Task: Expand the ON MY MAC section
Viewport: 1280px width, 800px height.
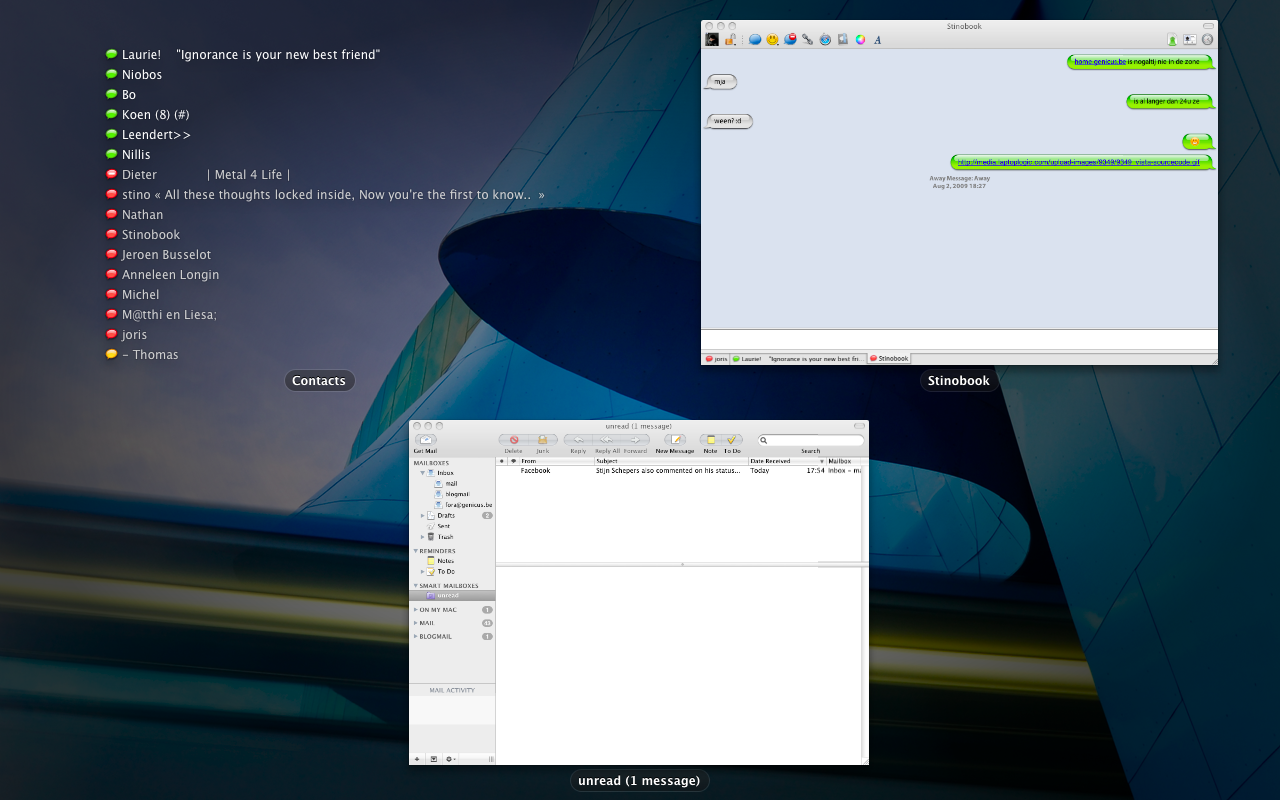Action: (415, 610)
